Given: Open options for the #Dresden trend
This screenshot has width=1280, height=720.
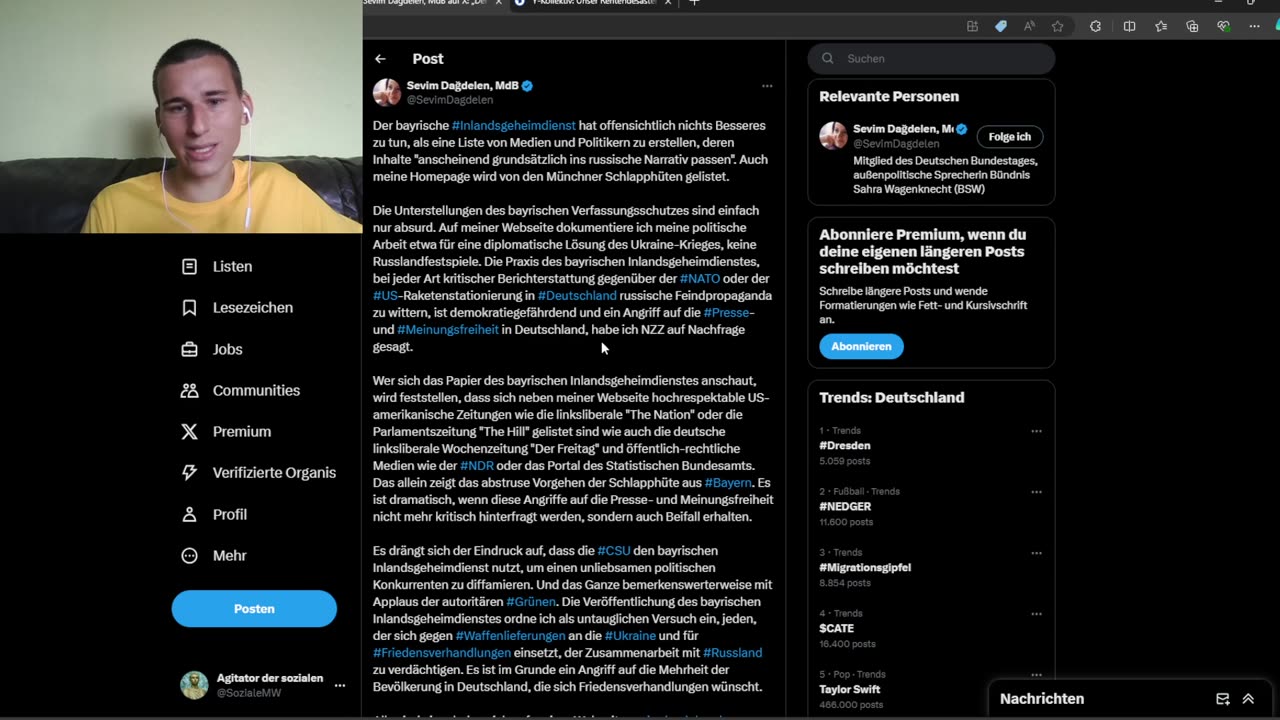Looking at the screenshot, I should coord(1036,431).
